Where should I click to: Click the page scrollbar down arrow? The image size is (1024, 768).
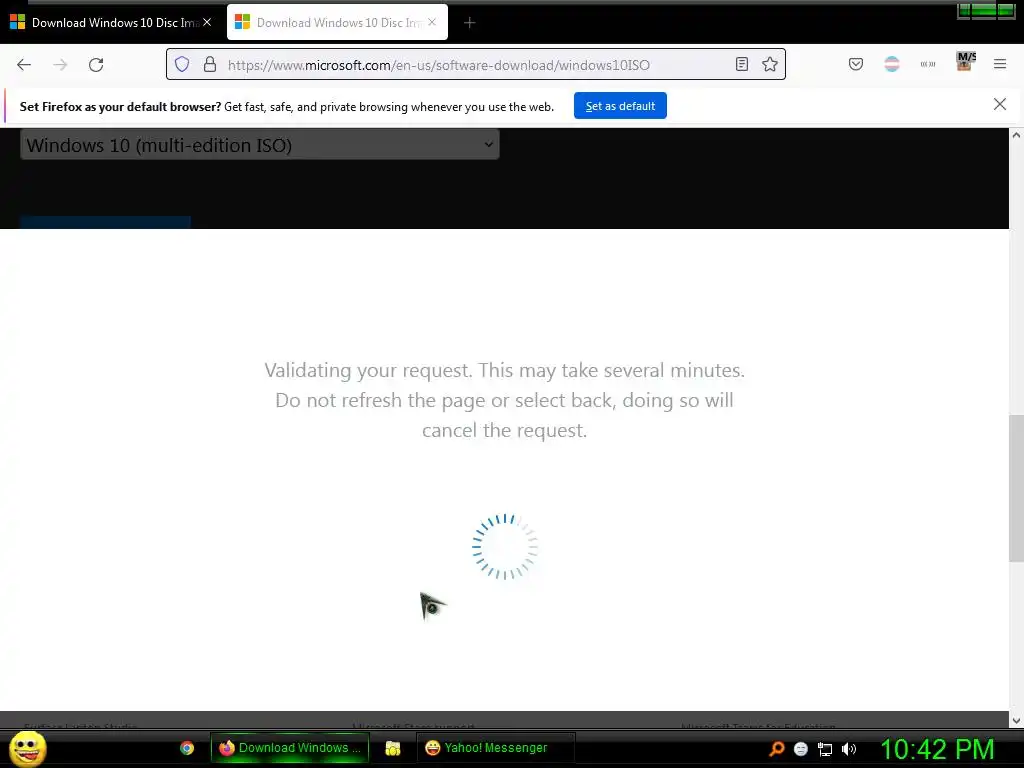pyautogui.click(x=1016, y=721)
